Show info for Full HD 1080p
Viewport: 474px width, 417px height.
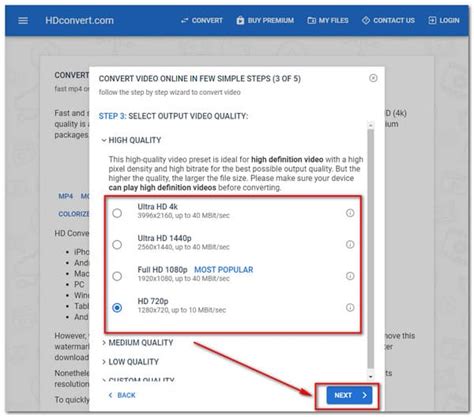pos(350,276)
